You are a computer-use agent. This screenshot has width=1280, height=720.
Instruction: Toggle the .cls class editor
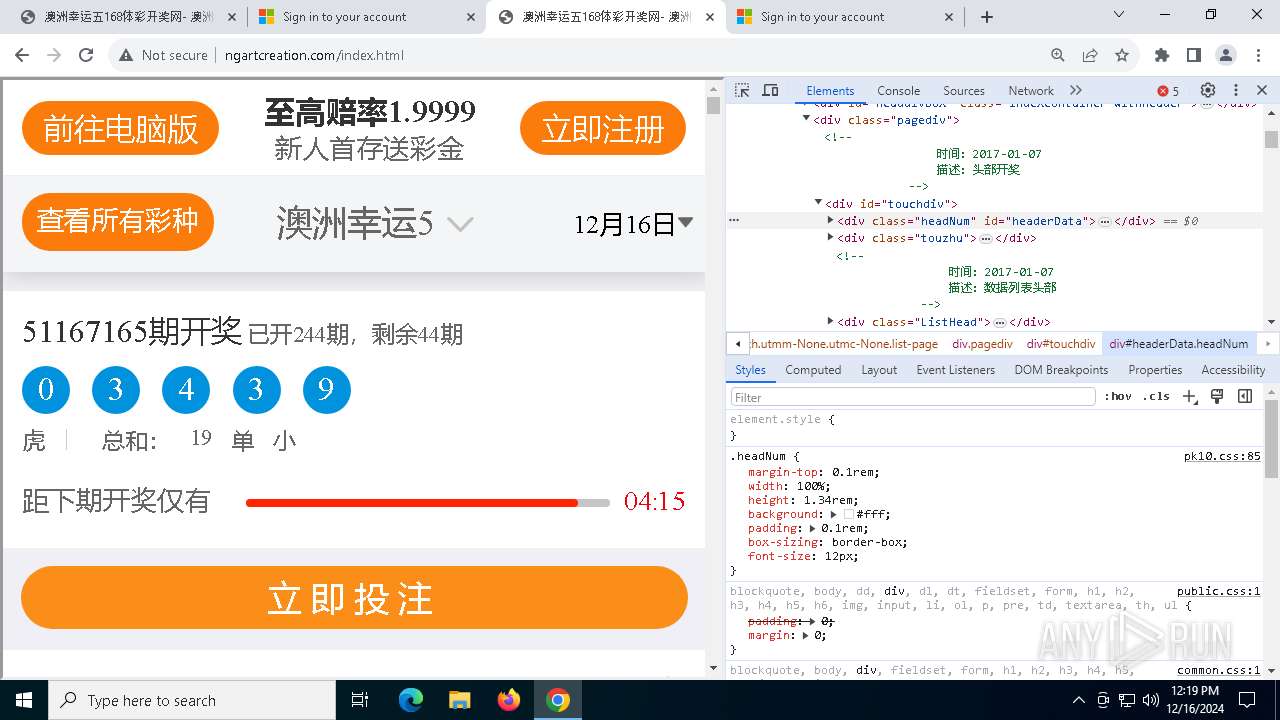click(x=1156, y=397)
